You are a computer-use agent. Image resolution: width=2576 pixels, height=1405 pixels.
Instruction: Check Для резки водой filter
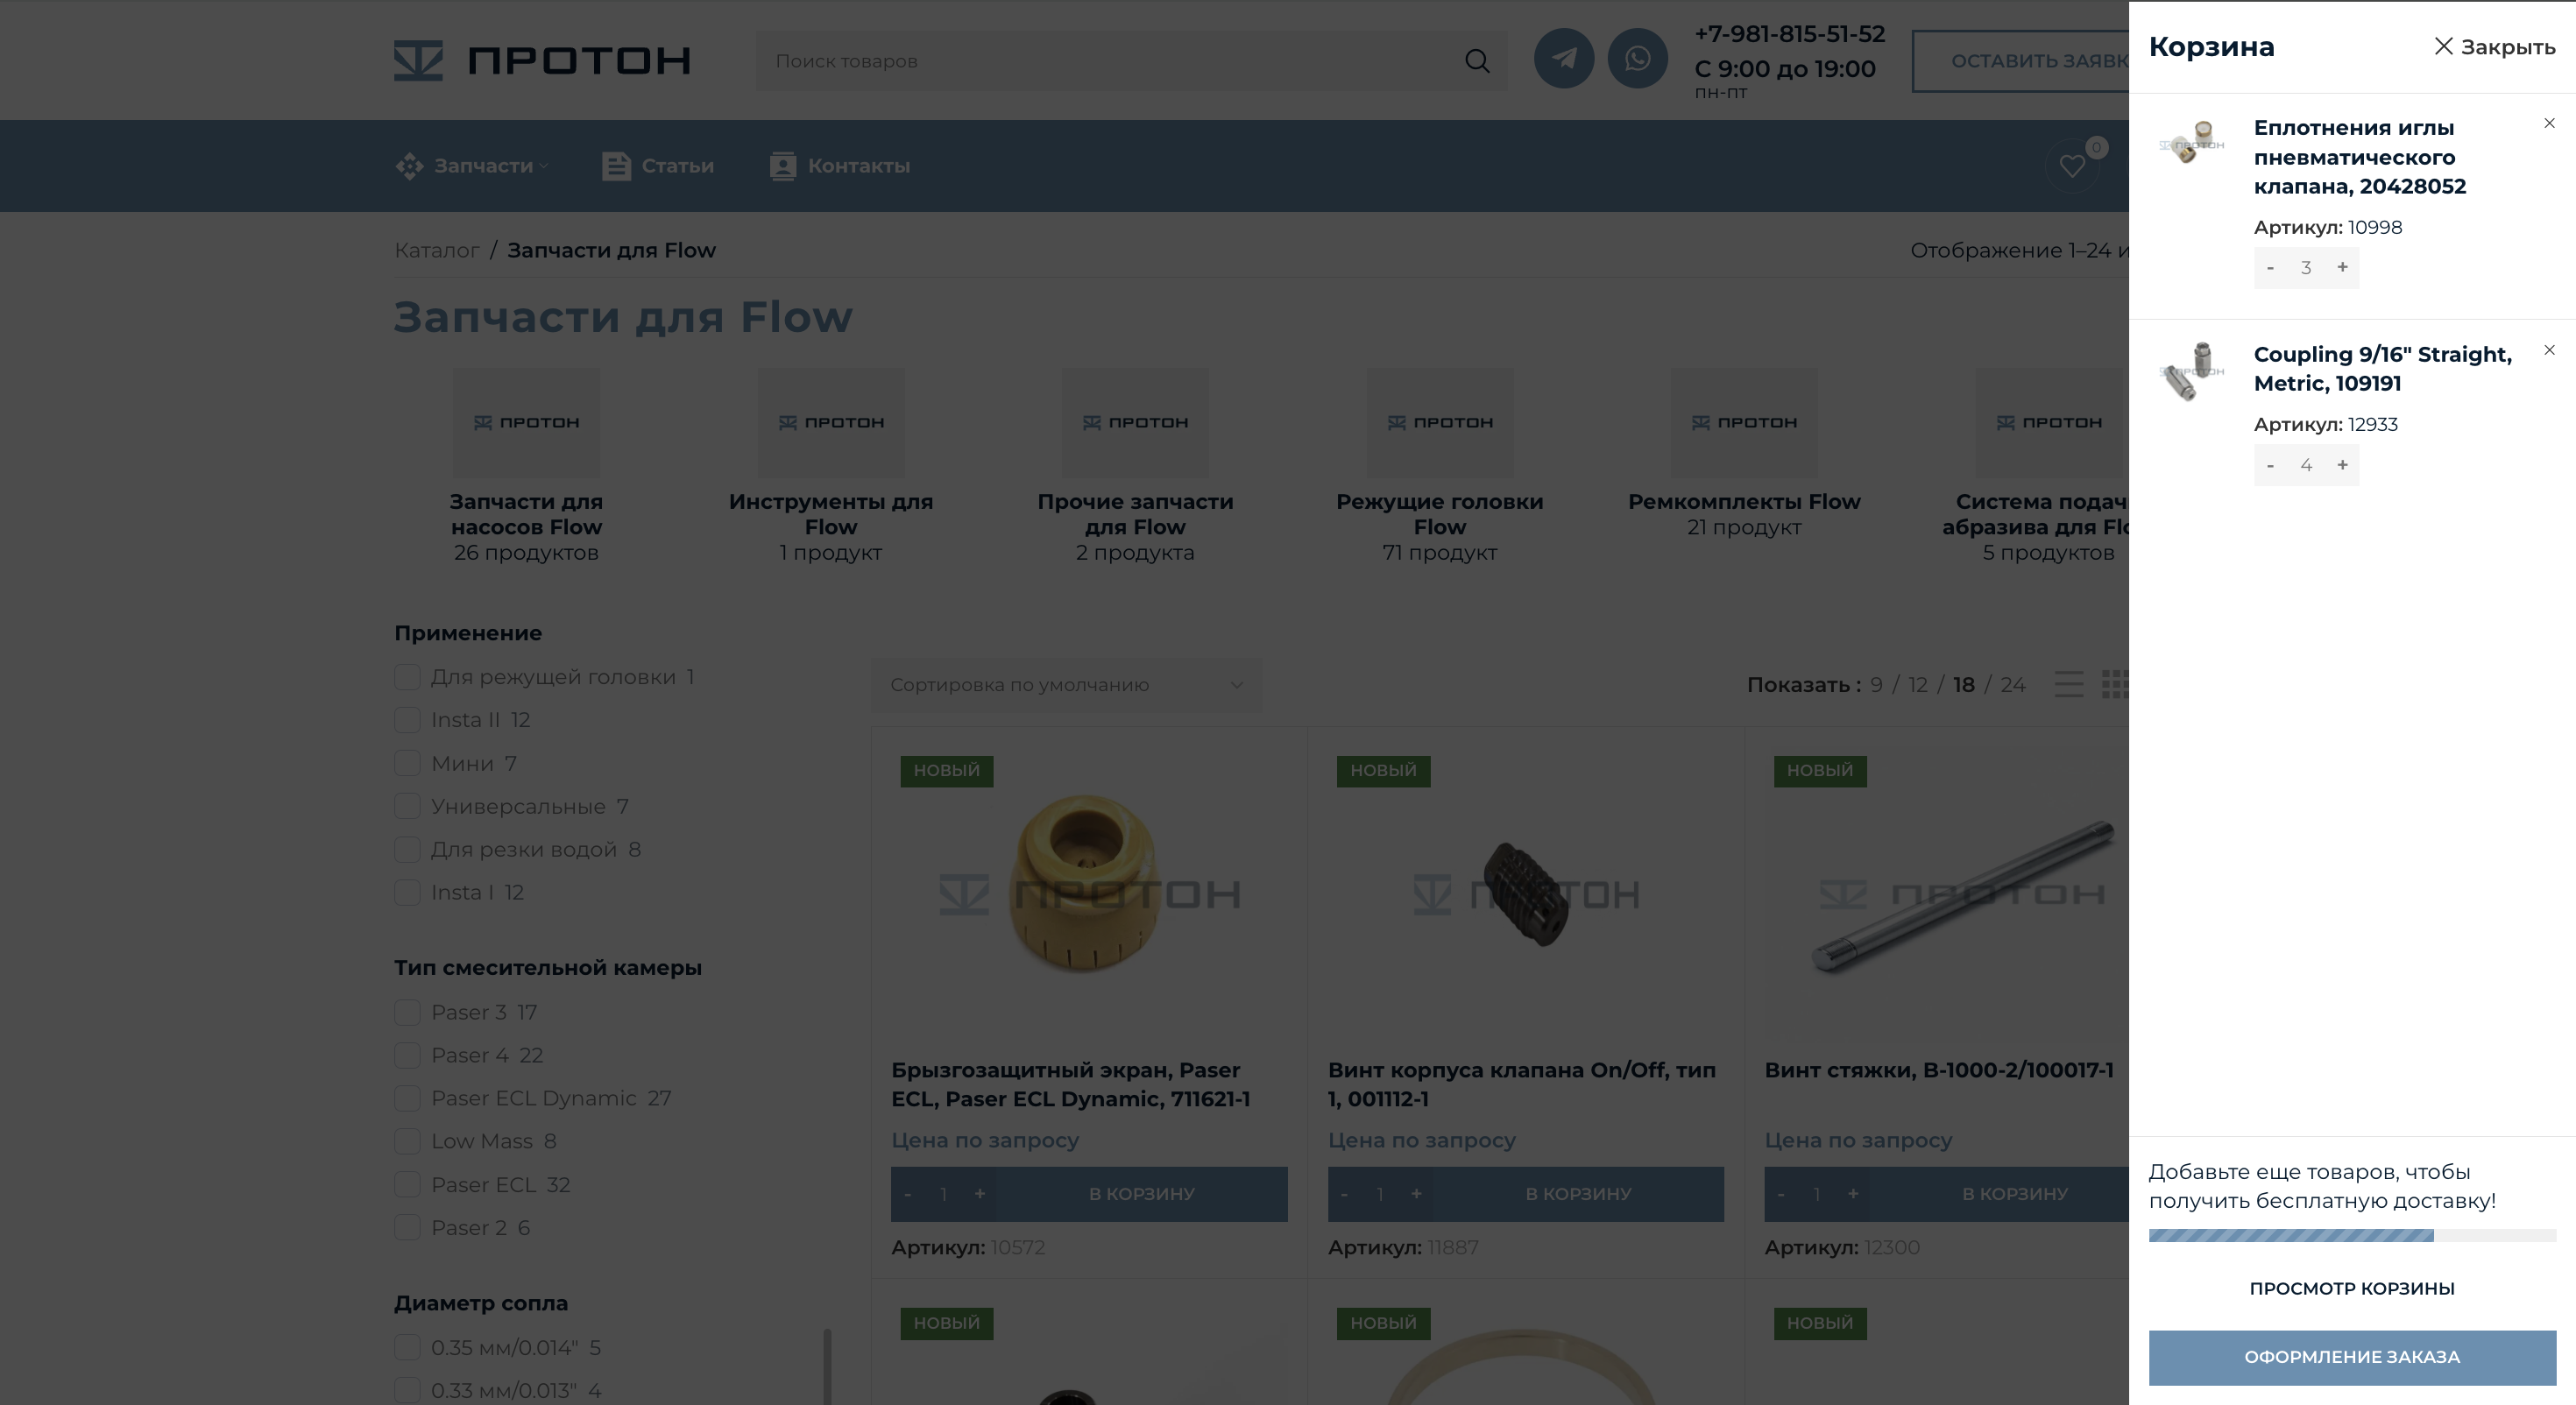pos(407,849)
